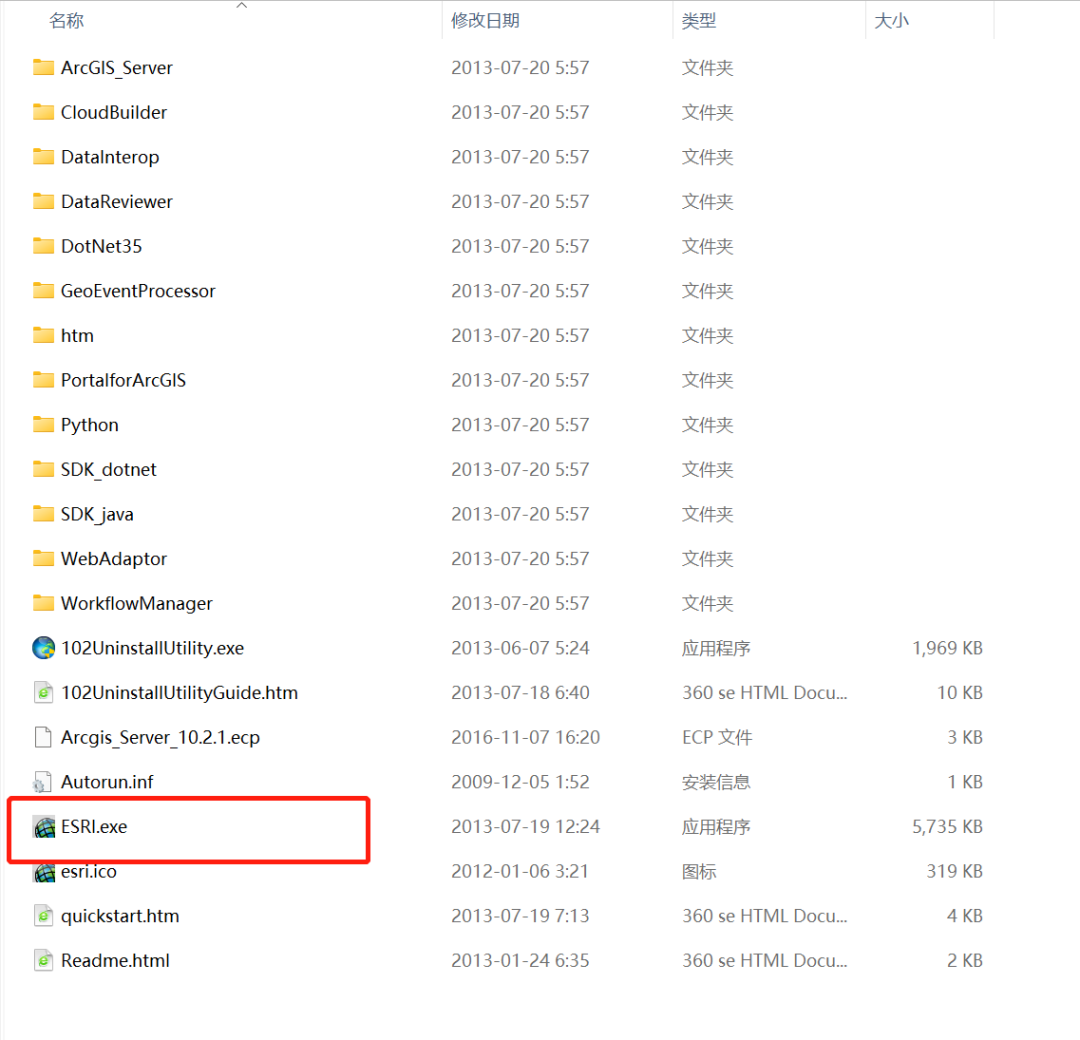Image resolution: width=1080 pixels, height=1040 pixels.
Task: Click the 安装信息 type cell
Action: point(716,782)
